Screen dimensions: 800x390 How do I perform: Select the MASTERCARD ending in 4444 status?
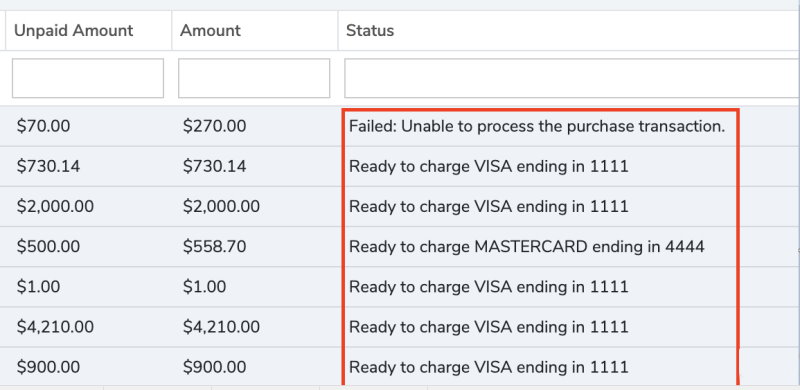click(527, 247)
